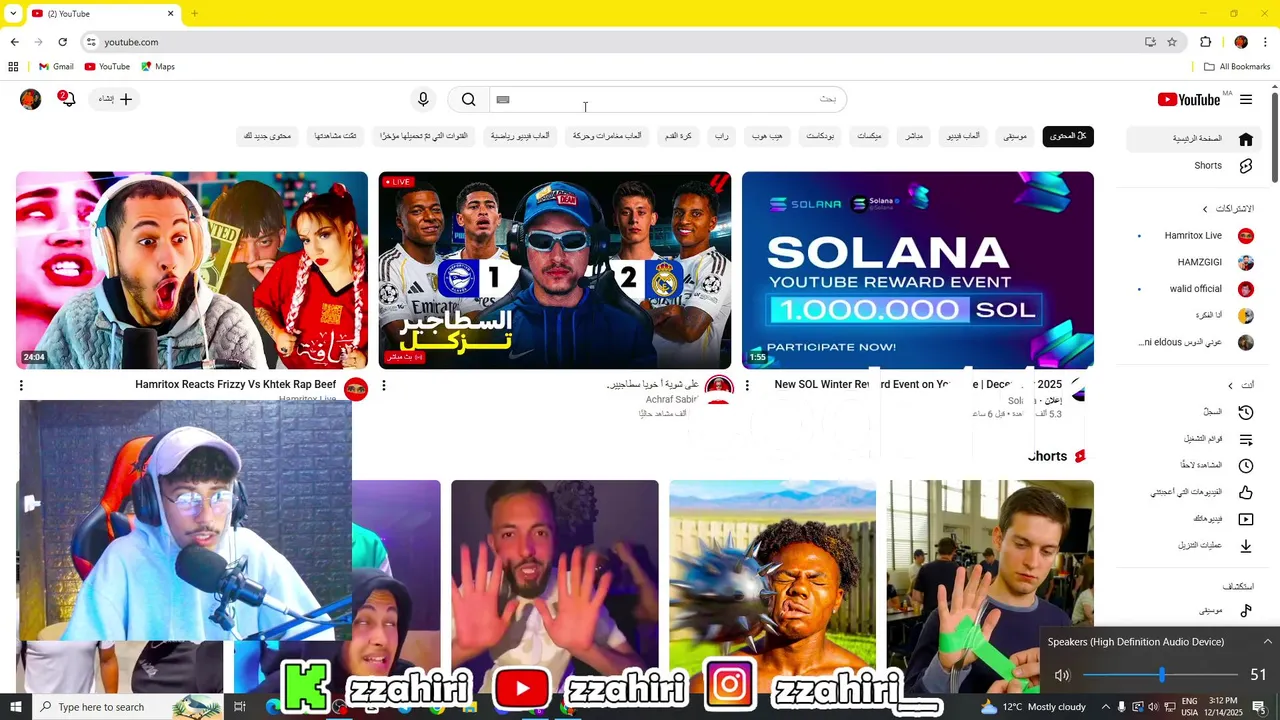Open Watch Later clock icon in sidebar
Screen dimensions: 1280x720
tap(1246, 466)
